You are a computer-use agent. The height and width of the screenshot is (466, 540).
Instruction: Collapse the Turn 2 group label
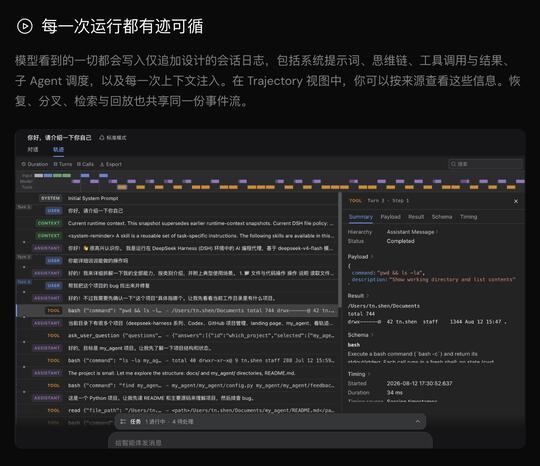tap(24, 257)
